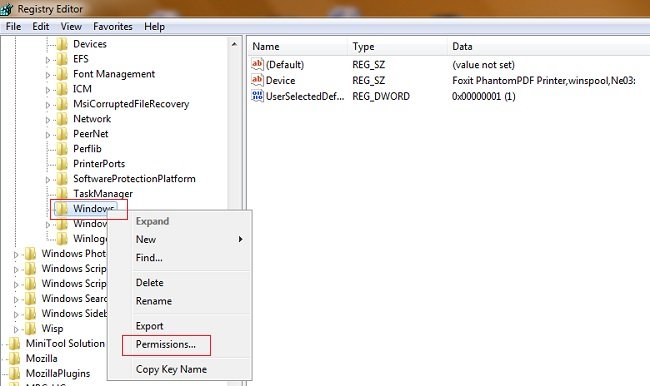Expand the Font Management key
650x386 pixels.
(48, 75)
